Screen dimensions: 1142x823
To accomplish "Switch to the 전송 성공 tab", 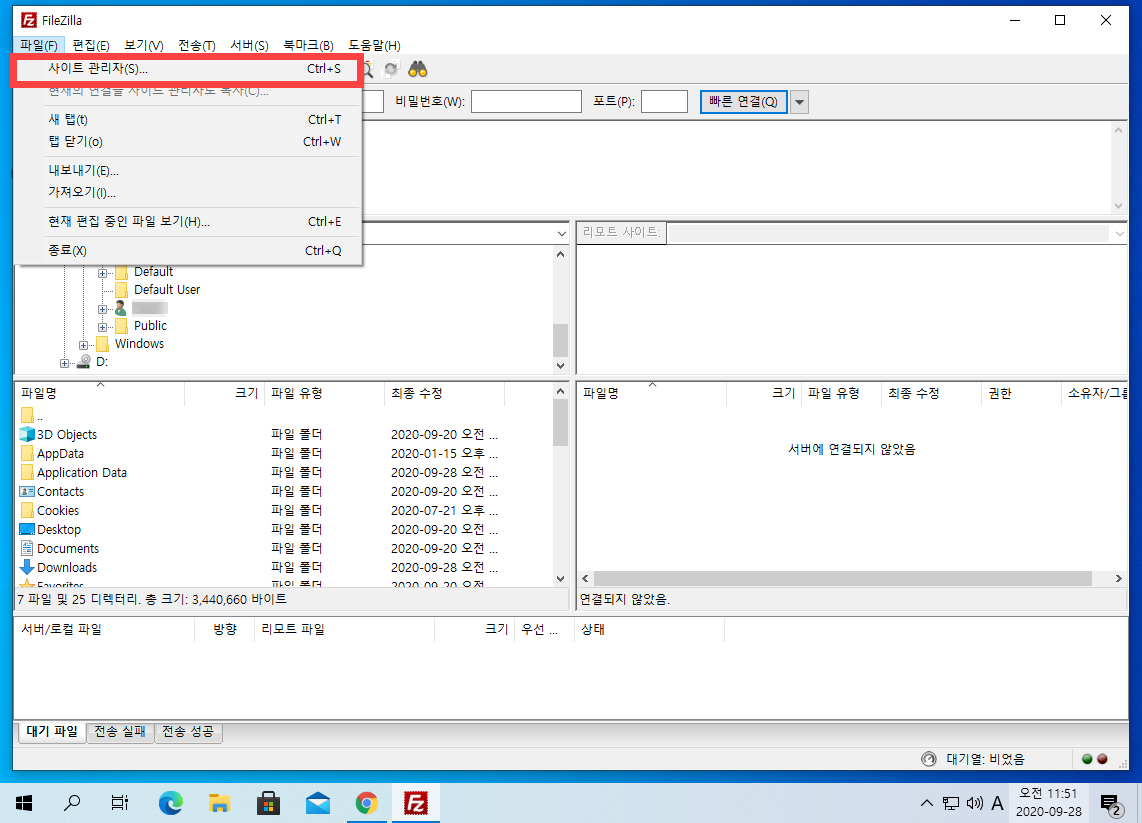I will (189, 731).
